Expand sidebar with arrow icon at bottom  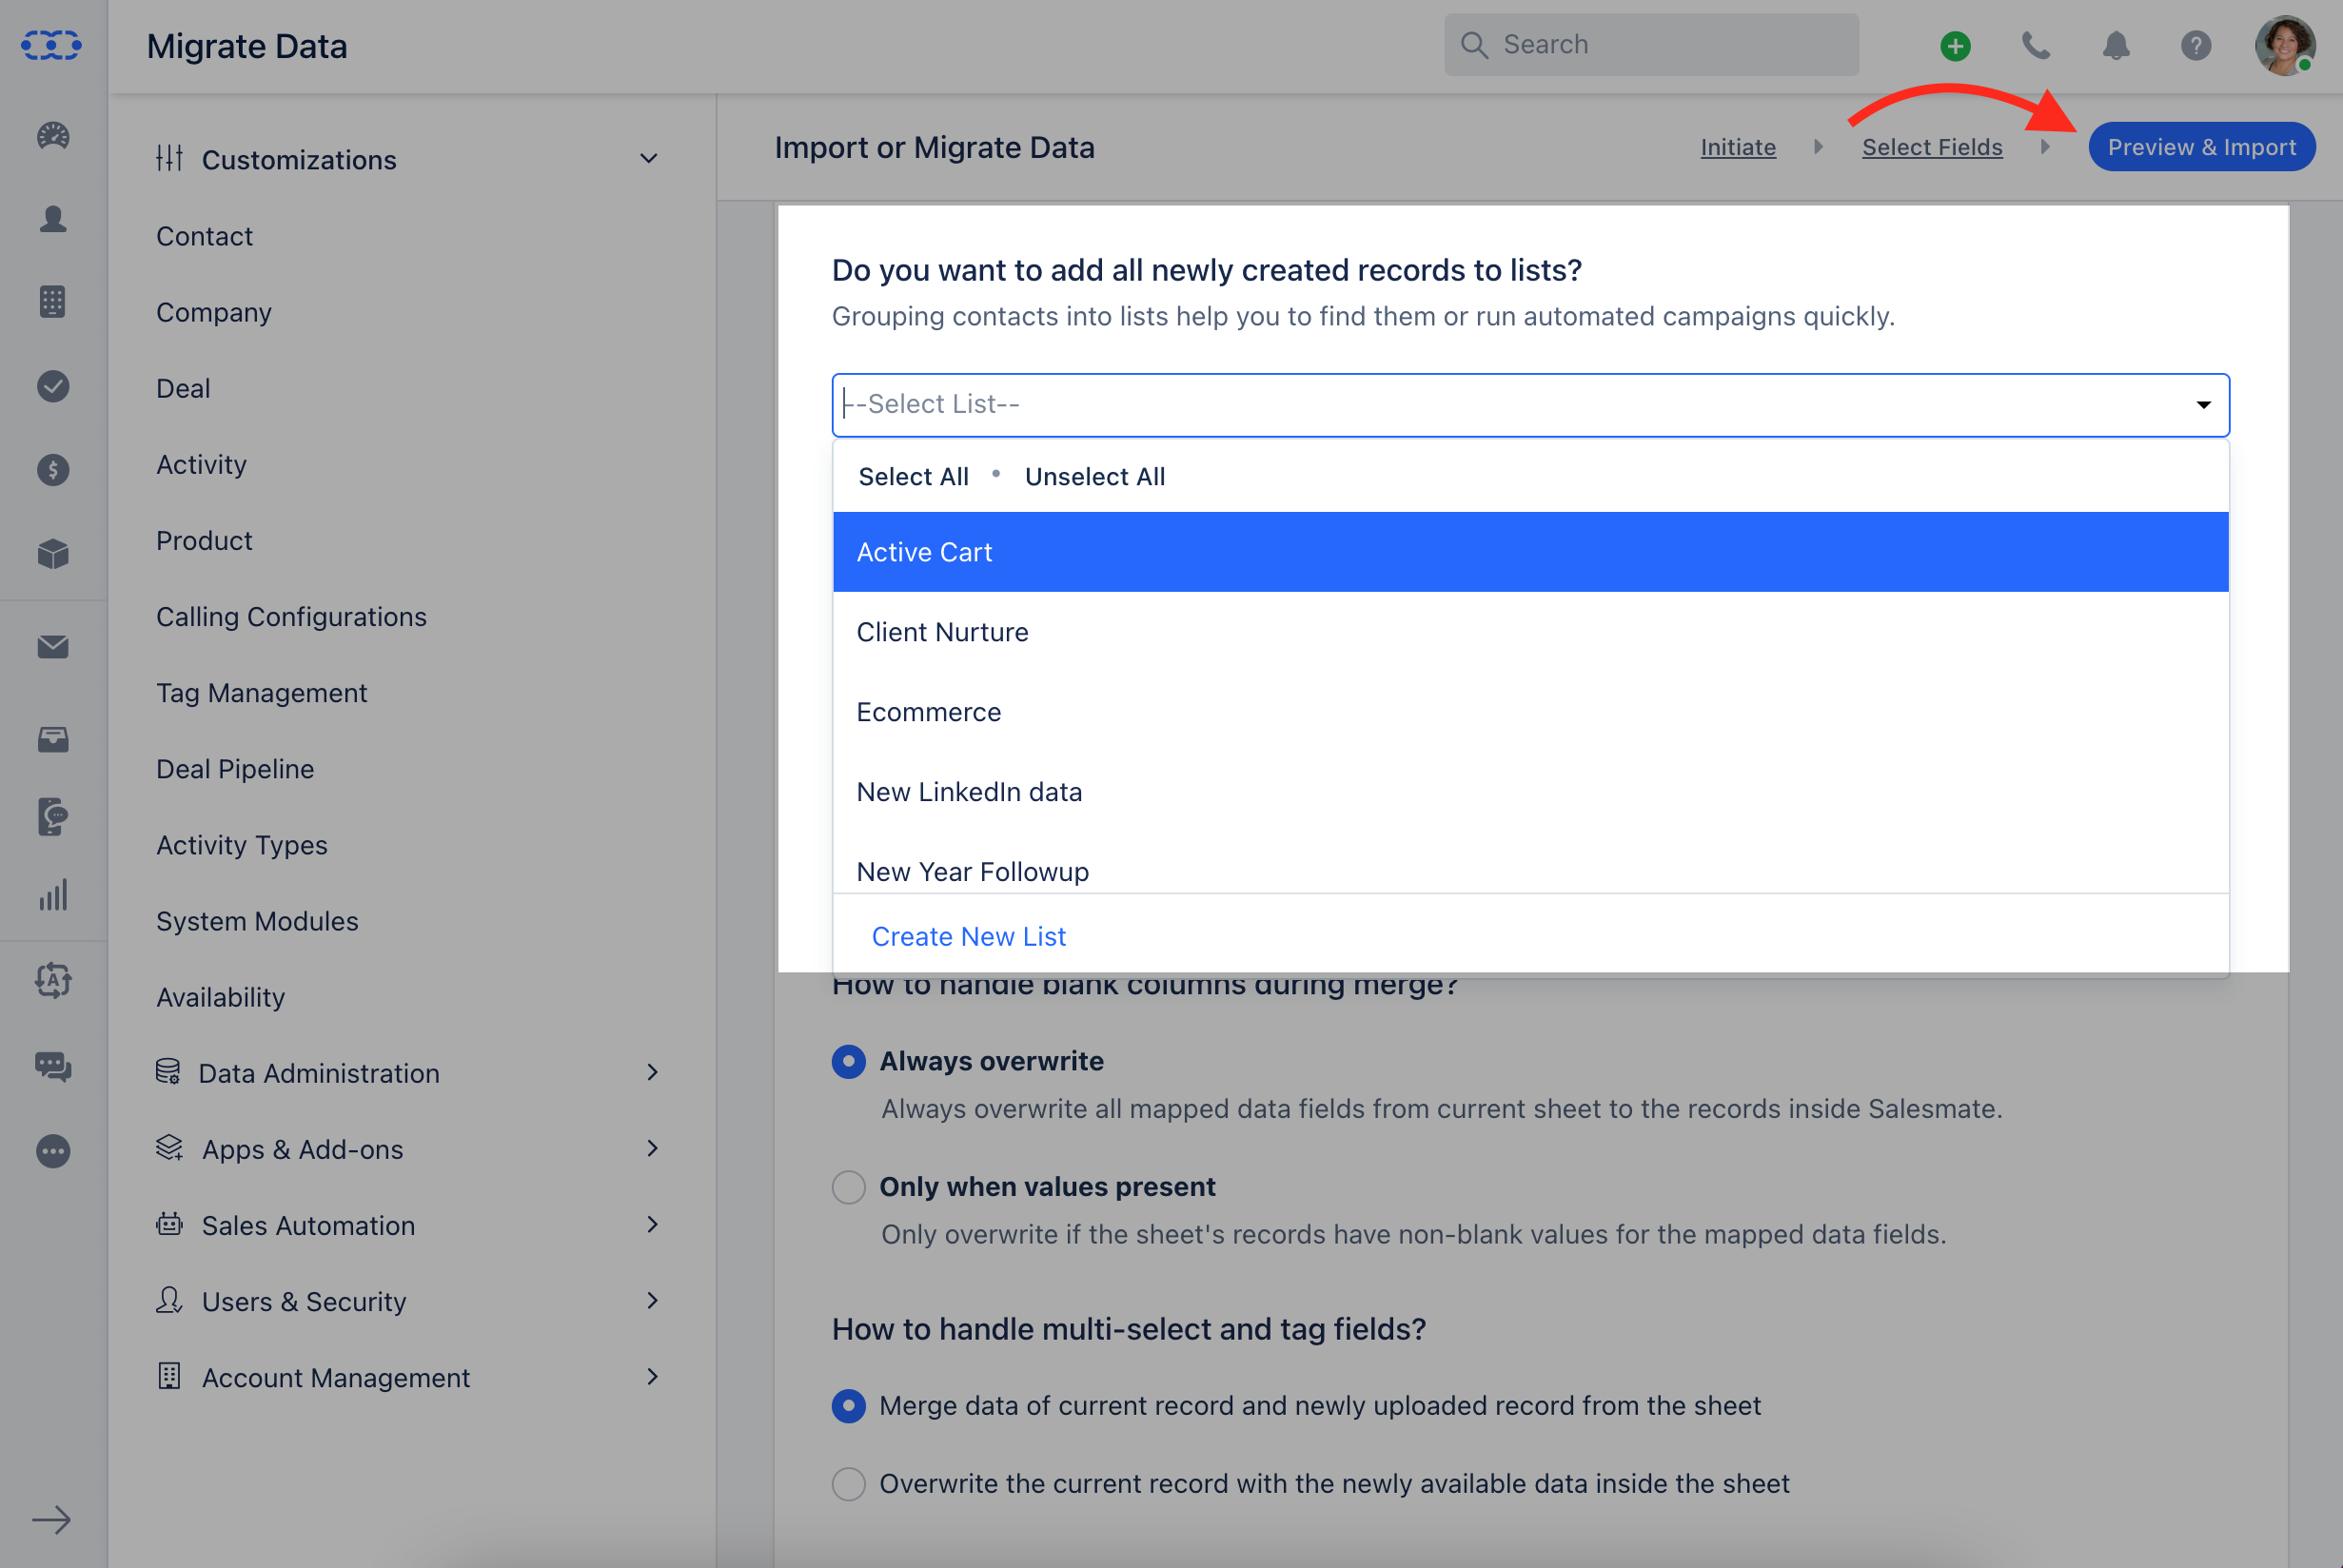[x=51, y=1520]
